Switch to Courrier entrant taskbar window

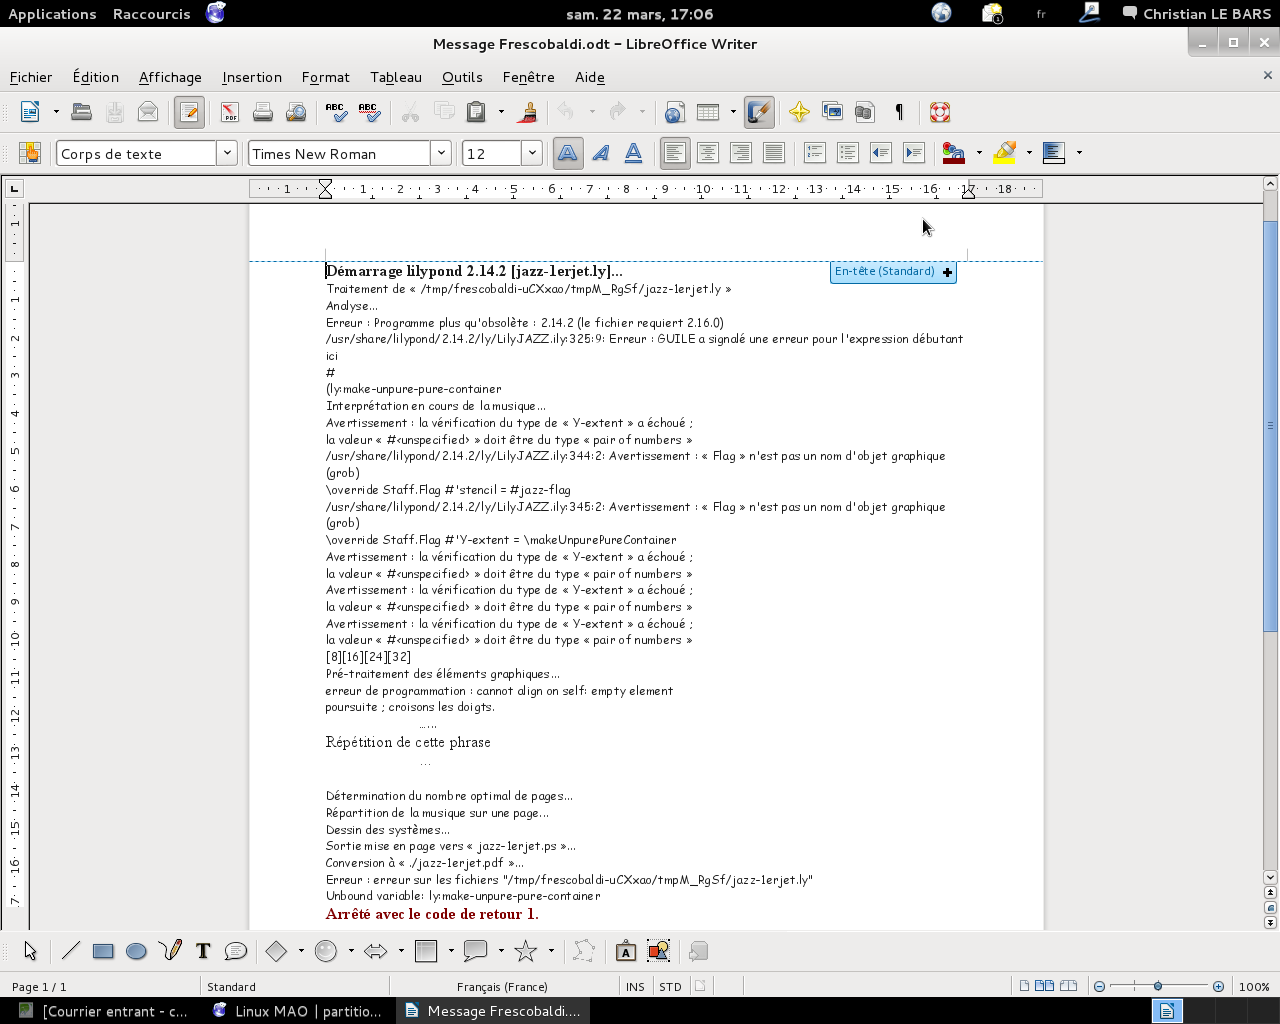point(103,1011)
